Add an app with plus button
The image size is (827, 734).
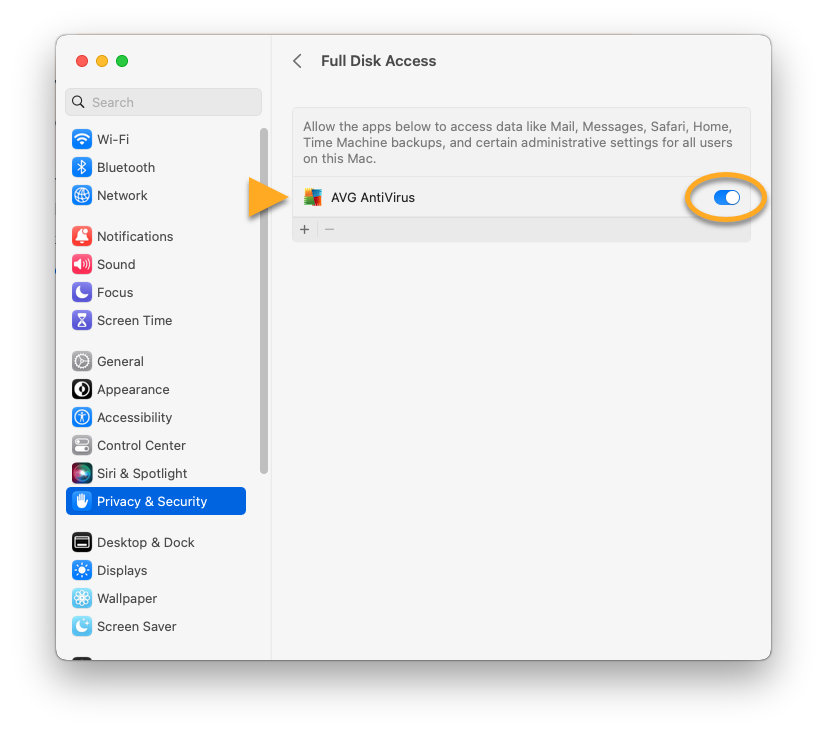pyautogui.click(x=305, y=229)
